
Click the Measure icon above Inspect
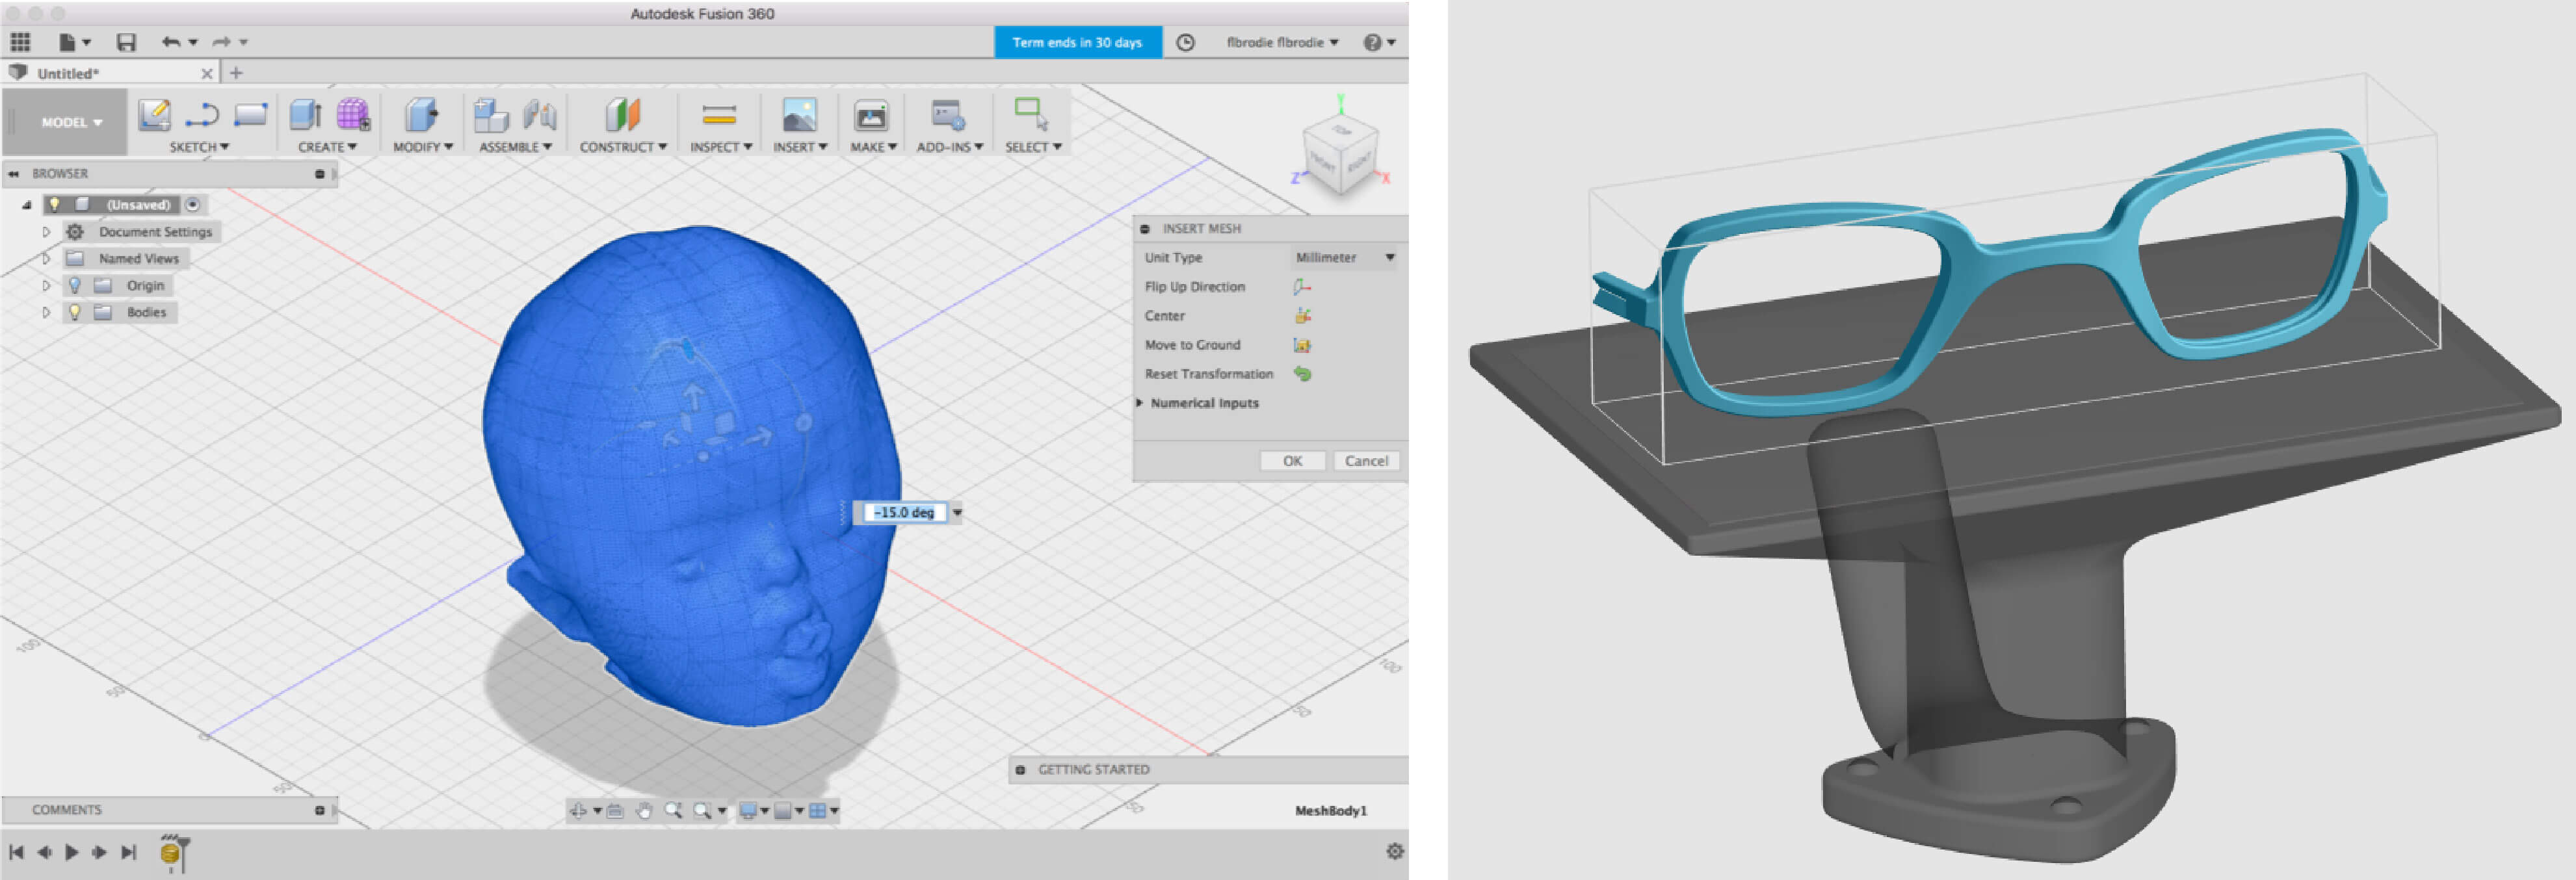(x=719, y=115)
